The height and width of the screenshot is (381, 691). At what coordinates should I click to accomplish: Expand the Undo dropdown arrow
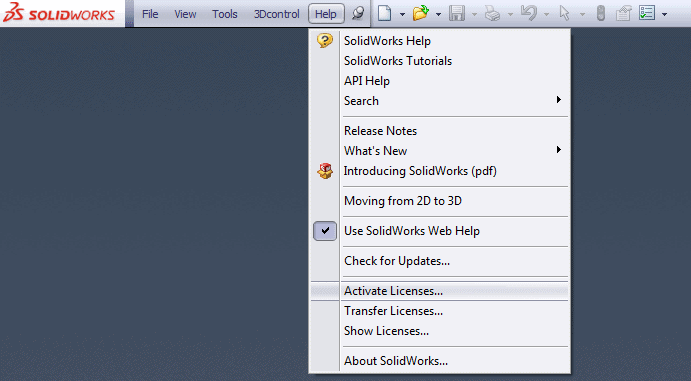pyautogui.click(x=546, y=15)
